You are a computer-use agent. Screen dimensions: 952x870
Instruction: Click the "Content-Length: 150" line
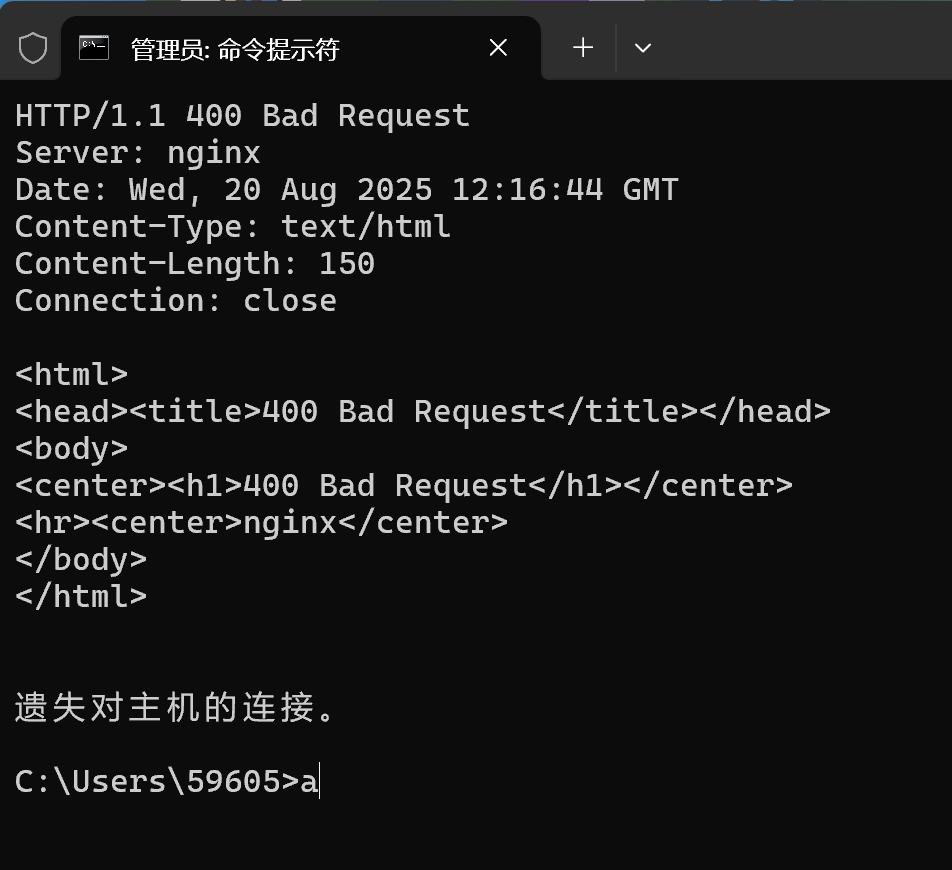click(x=195, y=264)
